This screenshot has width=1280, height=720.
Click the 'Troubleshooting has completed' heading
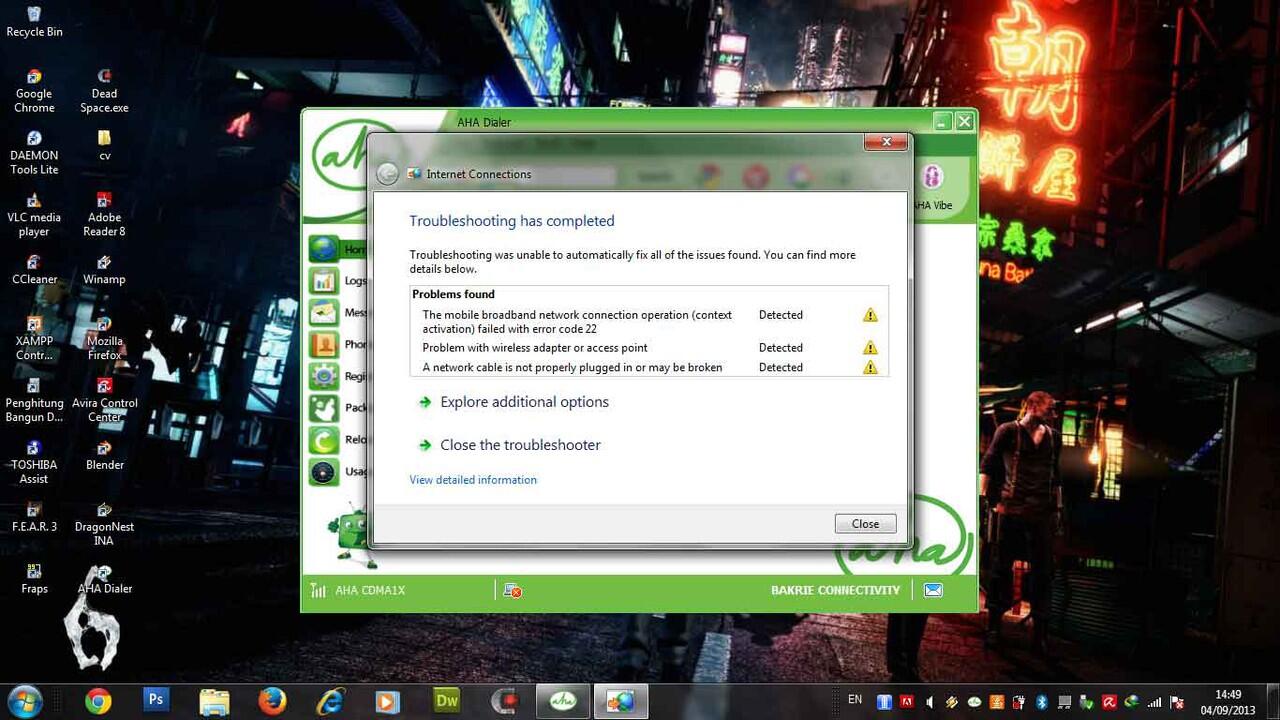pos(512,221)
